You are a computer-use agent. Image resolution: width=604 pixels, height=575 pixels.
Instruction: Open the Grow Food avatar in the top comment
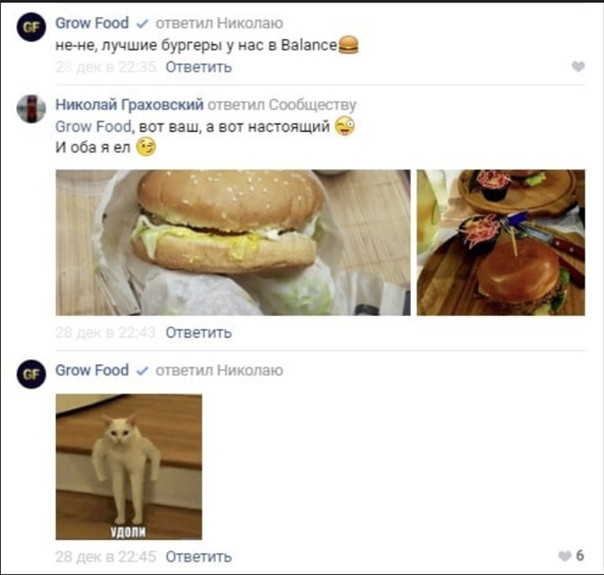[x=31, y=27]
